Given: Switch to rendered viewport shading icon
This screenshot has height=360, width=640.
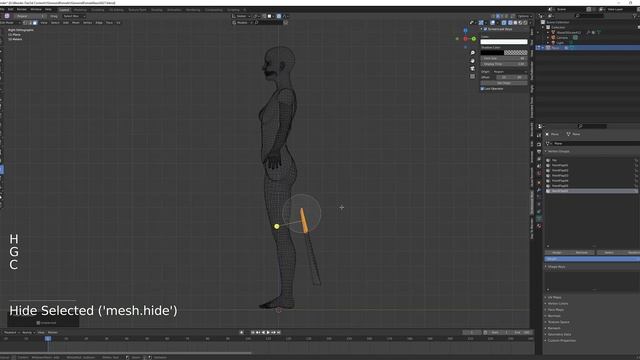Looking at the screenshot, I should coord(525,23).
